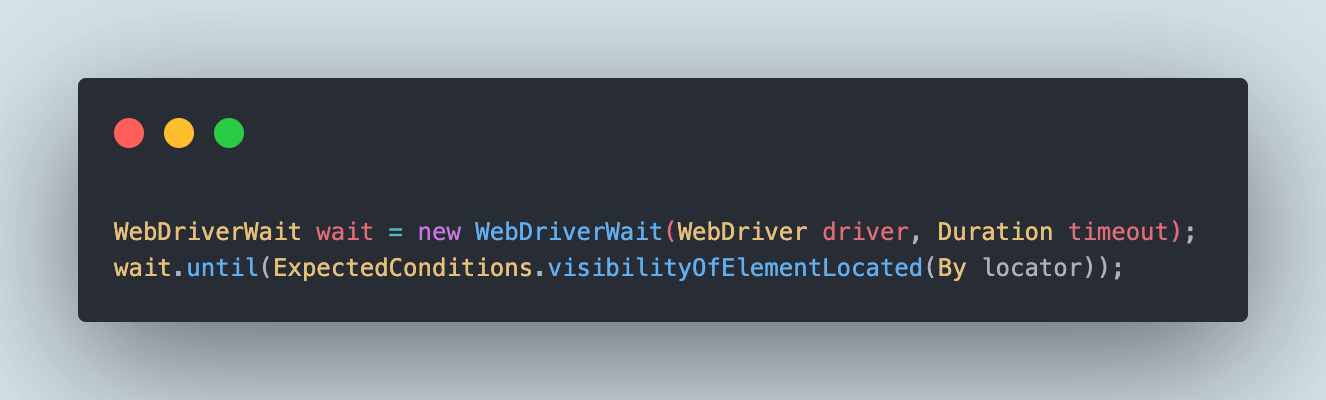Click the 'ExpectedConditions' class name
This screenshot has height=400, width=1326.
[402, 268]
